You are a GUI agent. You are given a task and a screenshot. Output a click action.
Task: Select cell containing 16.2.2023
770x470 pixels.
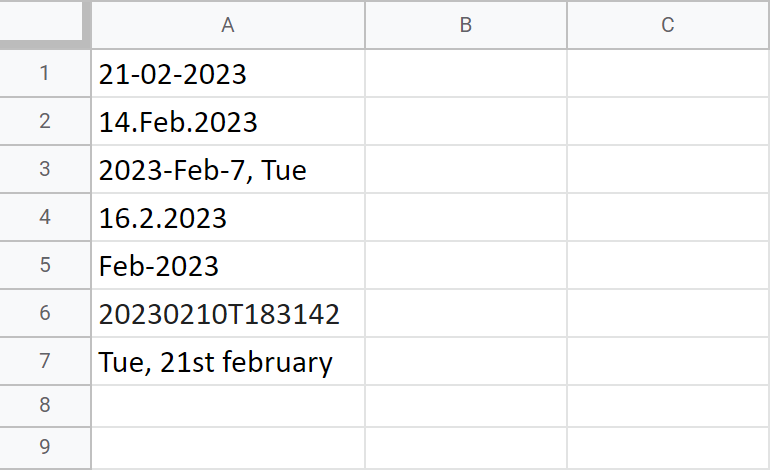tap(228, 217)
